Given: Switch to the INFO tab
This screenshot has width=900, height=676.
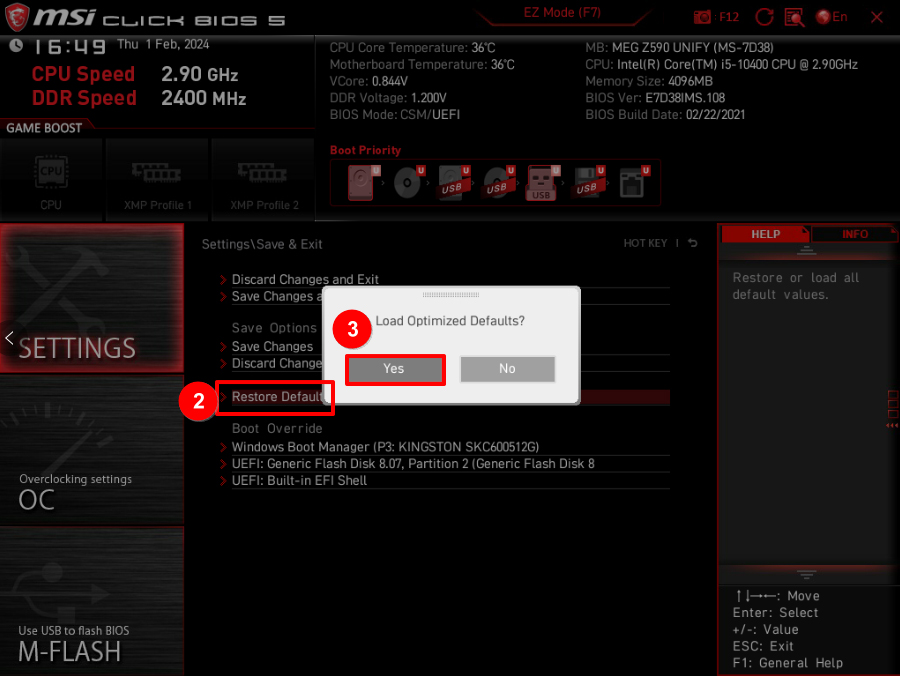Looking at the screenshot, I should pos(854,233).
